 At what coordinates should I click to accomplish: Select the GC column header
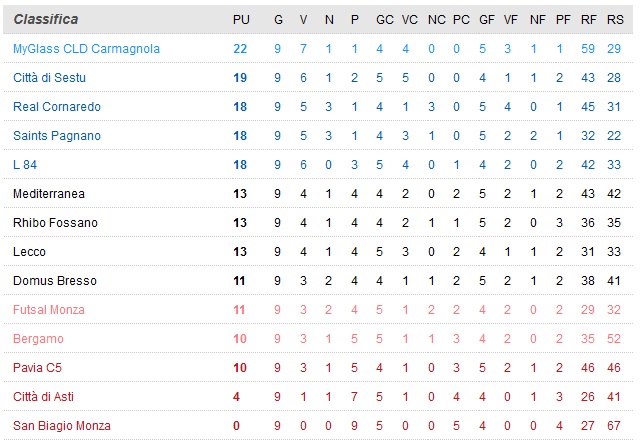384,20
